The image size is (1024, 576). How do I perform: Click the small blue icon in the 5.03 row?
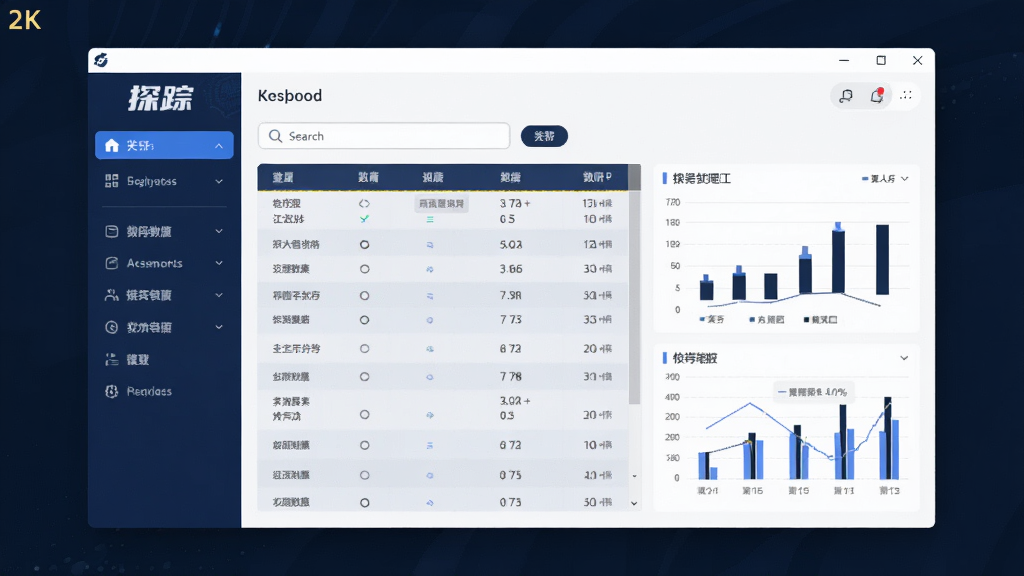(x=430, y=245)
